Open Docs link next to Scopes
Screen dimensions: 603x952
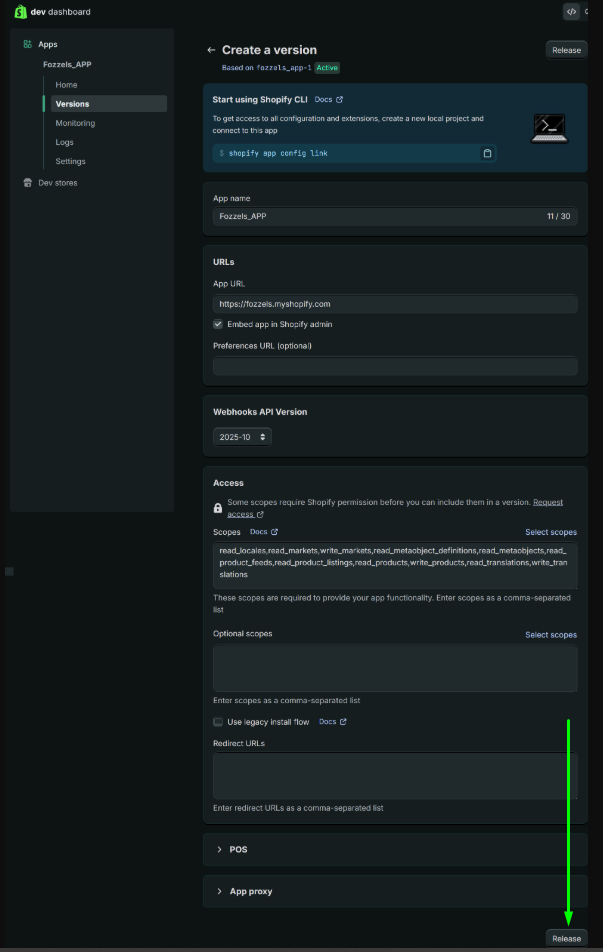coord(259,532)
